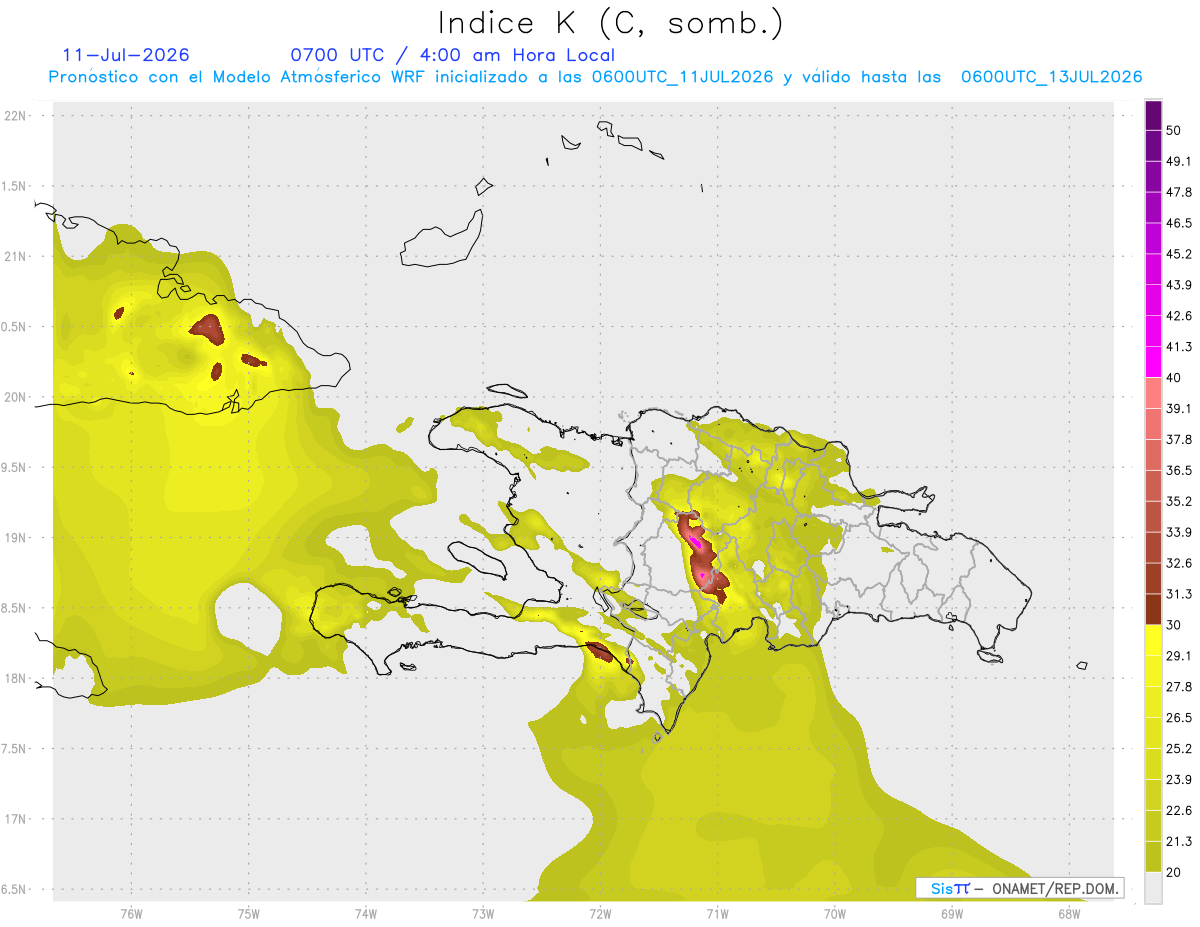Screen dimensions: 1200x927
Task: Click the '46.5' legend value
Action: (x=1179, y=223)
